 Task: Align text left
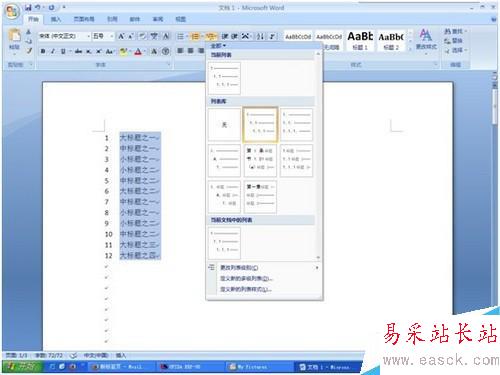[180, 51]
